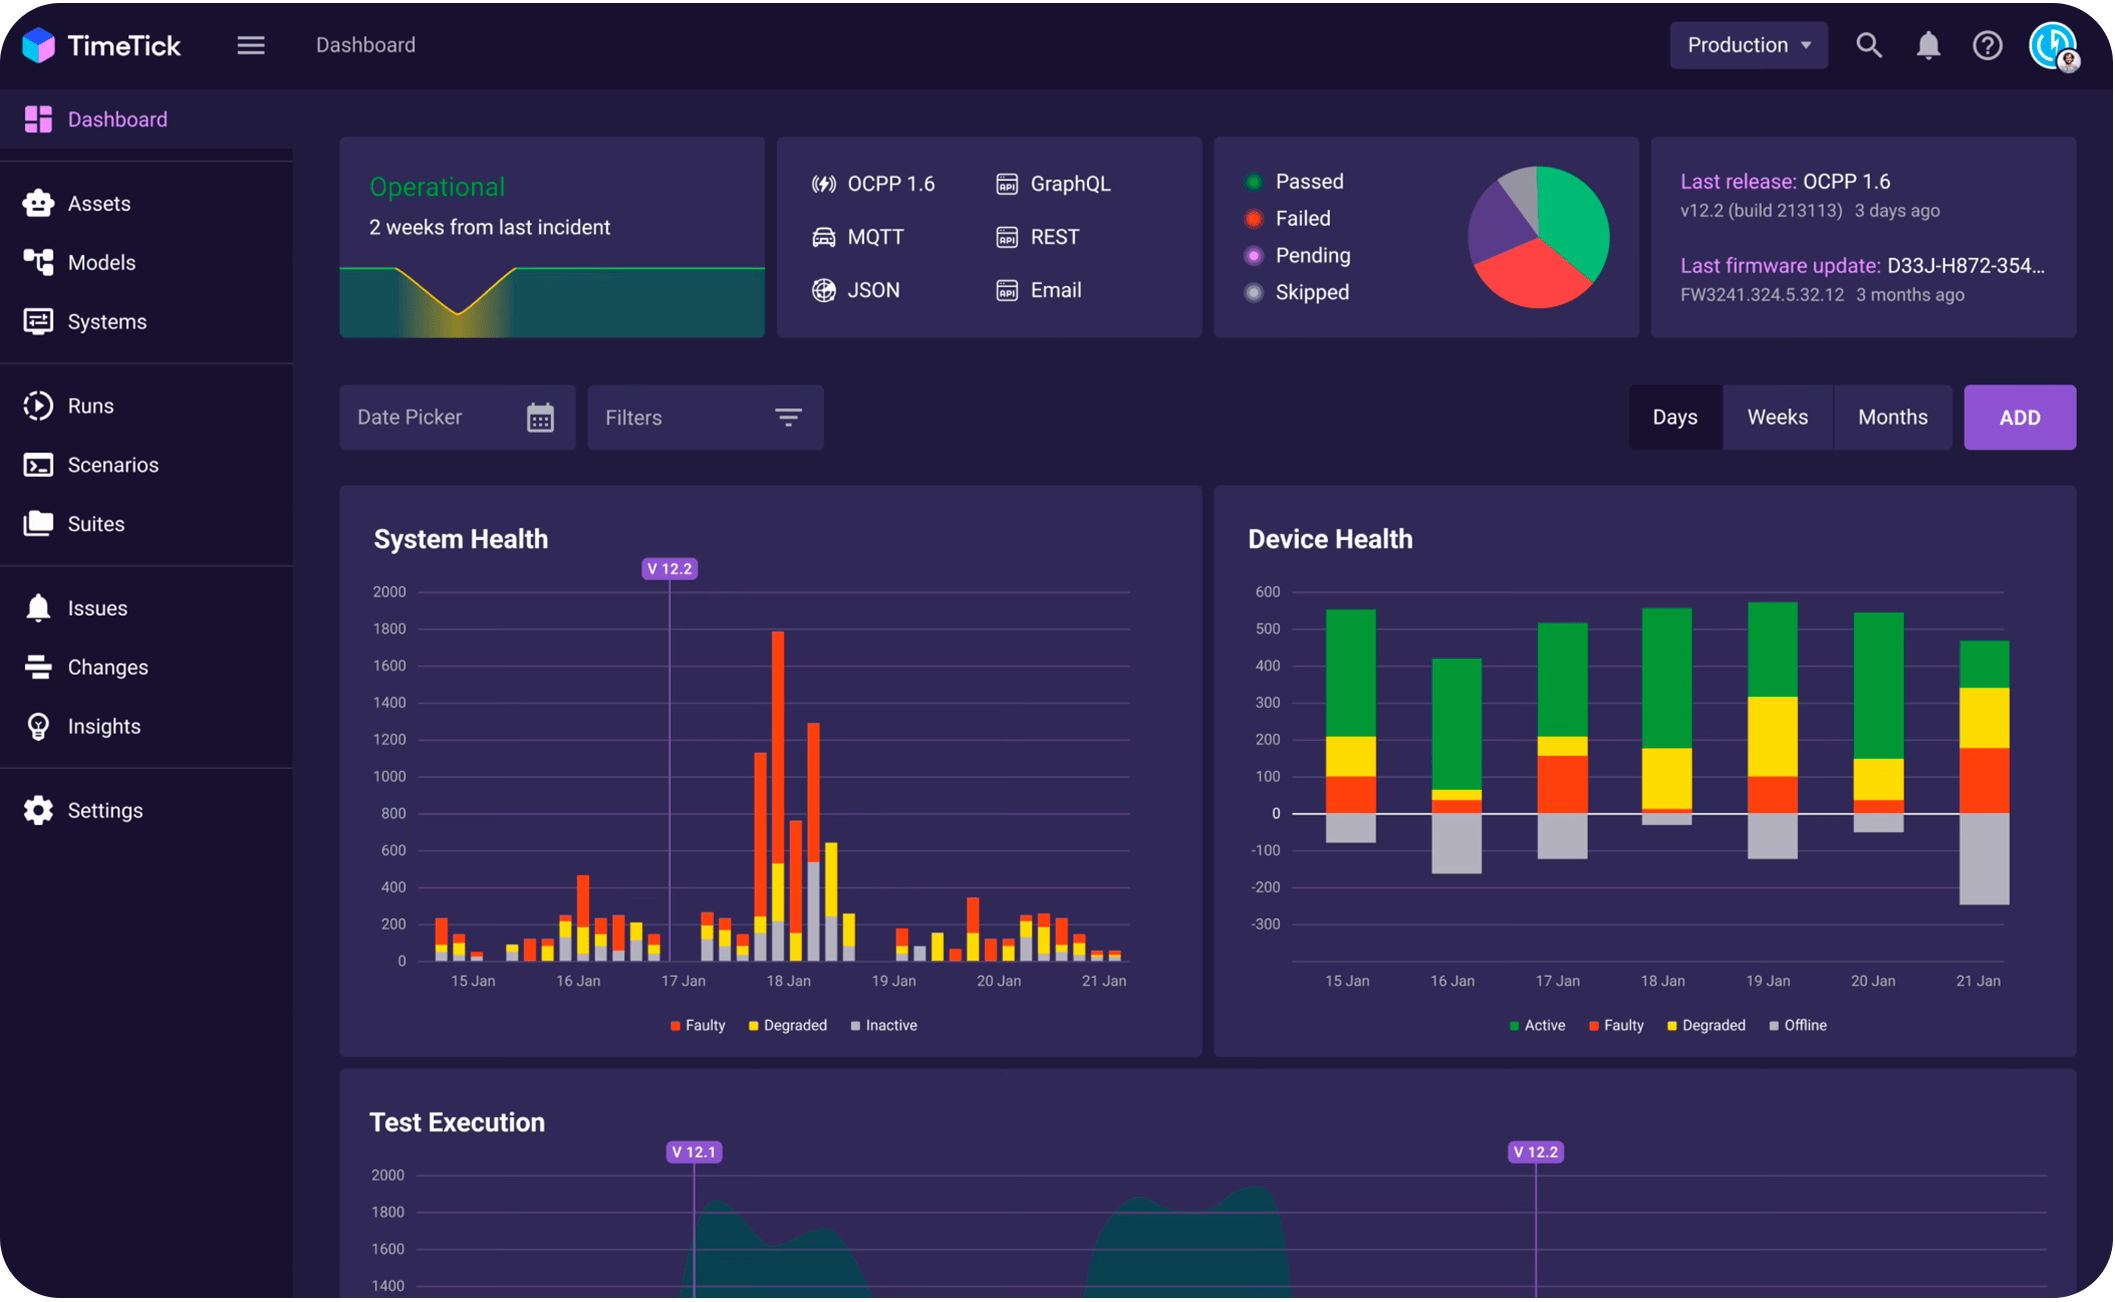Click the JSON globe icon
Screen dimensions: 2115x1302
point(823,290)
